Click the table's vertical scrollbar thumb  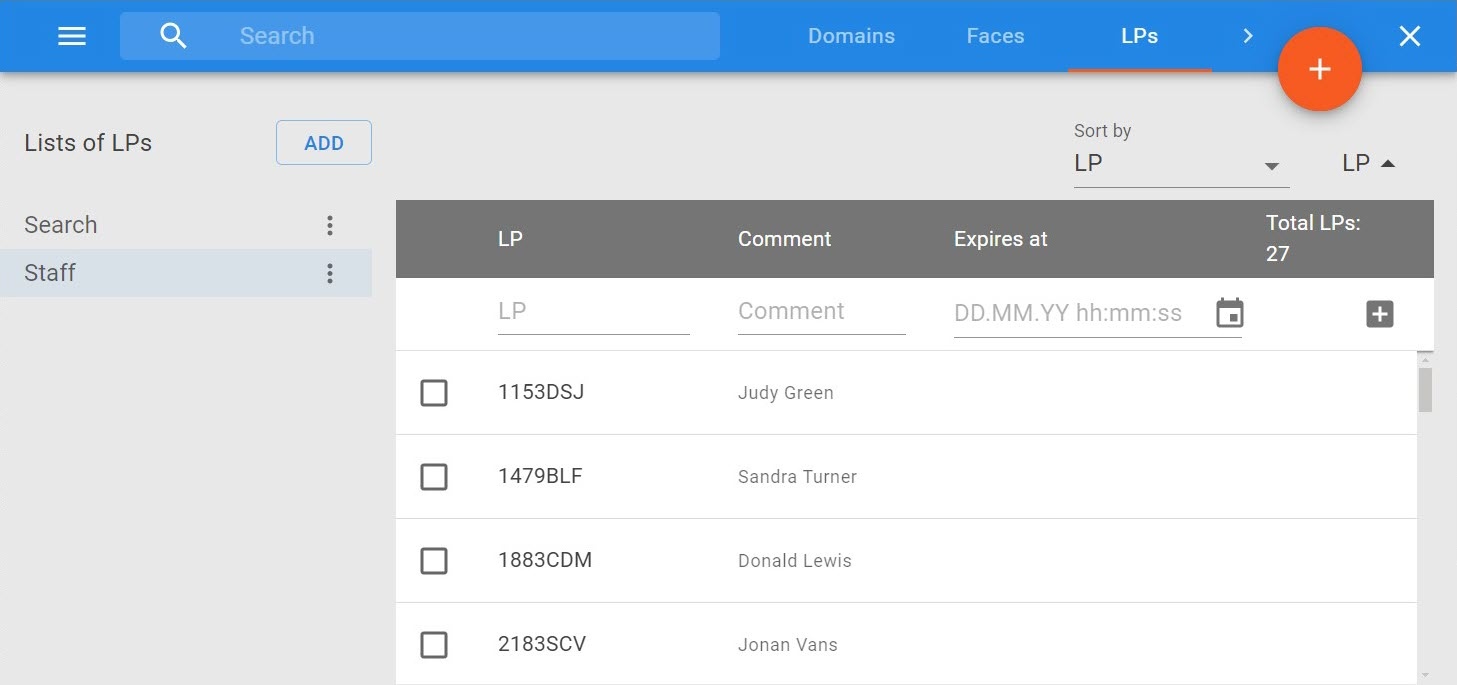(x=1425, y=390)
